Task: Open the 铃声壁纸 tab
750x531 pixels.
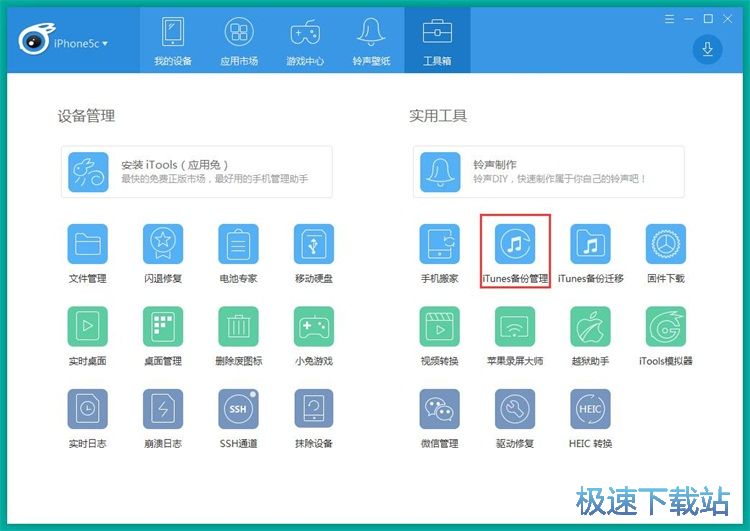Action: pos(371,41)
